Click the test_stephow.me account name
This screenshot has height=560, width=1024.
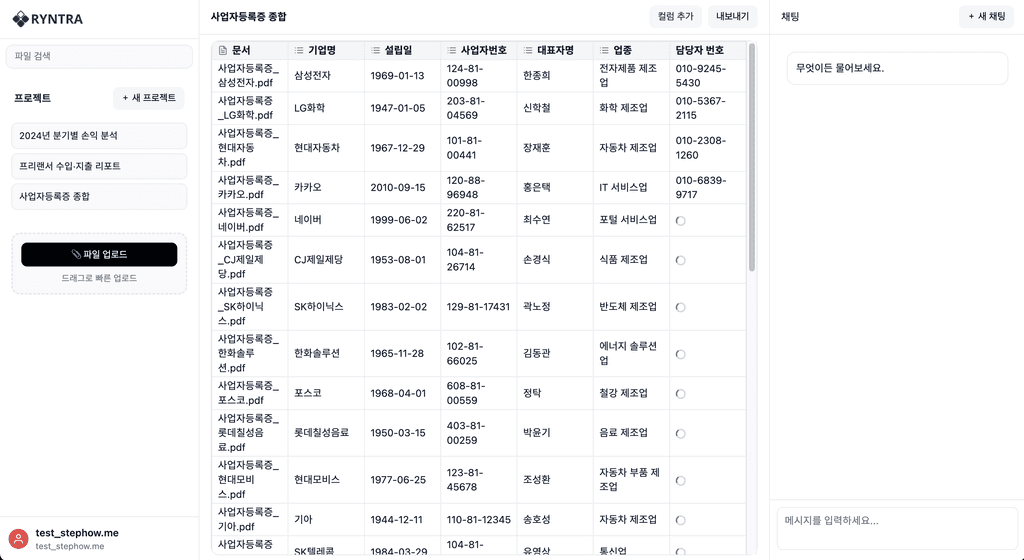pos(77,533)
